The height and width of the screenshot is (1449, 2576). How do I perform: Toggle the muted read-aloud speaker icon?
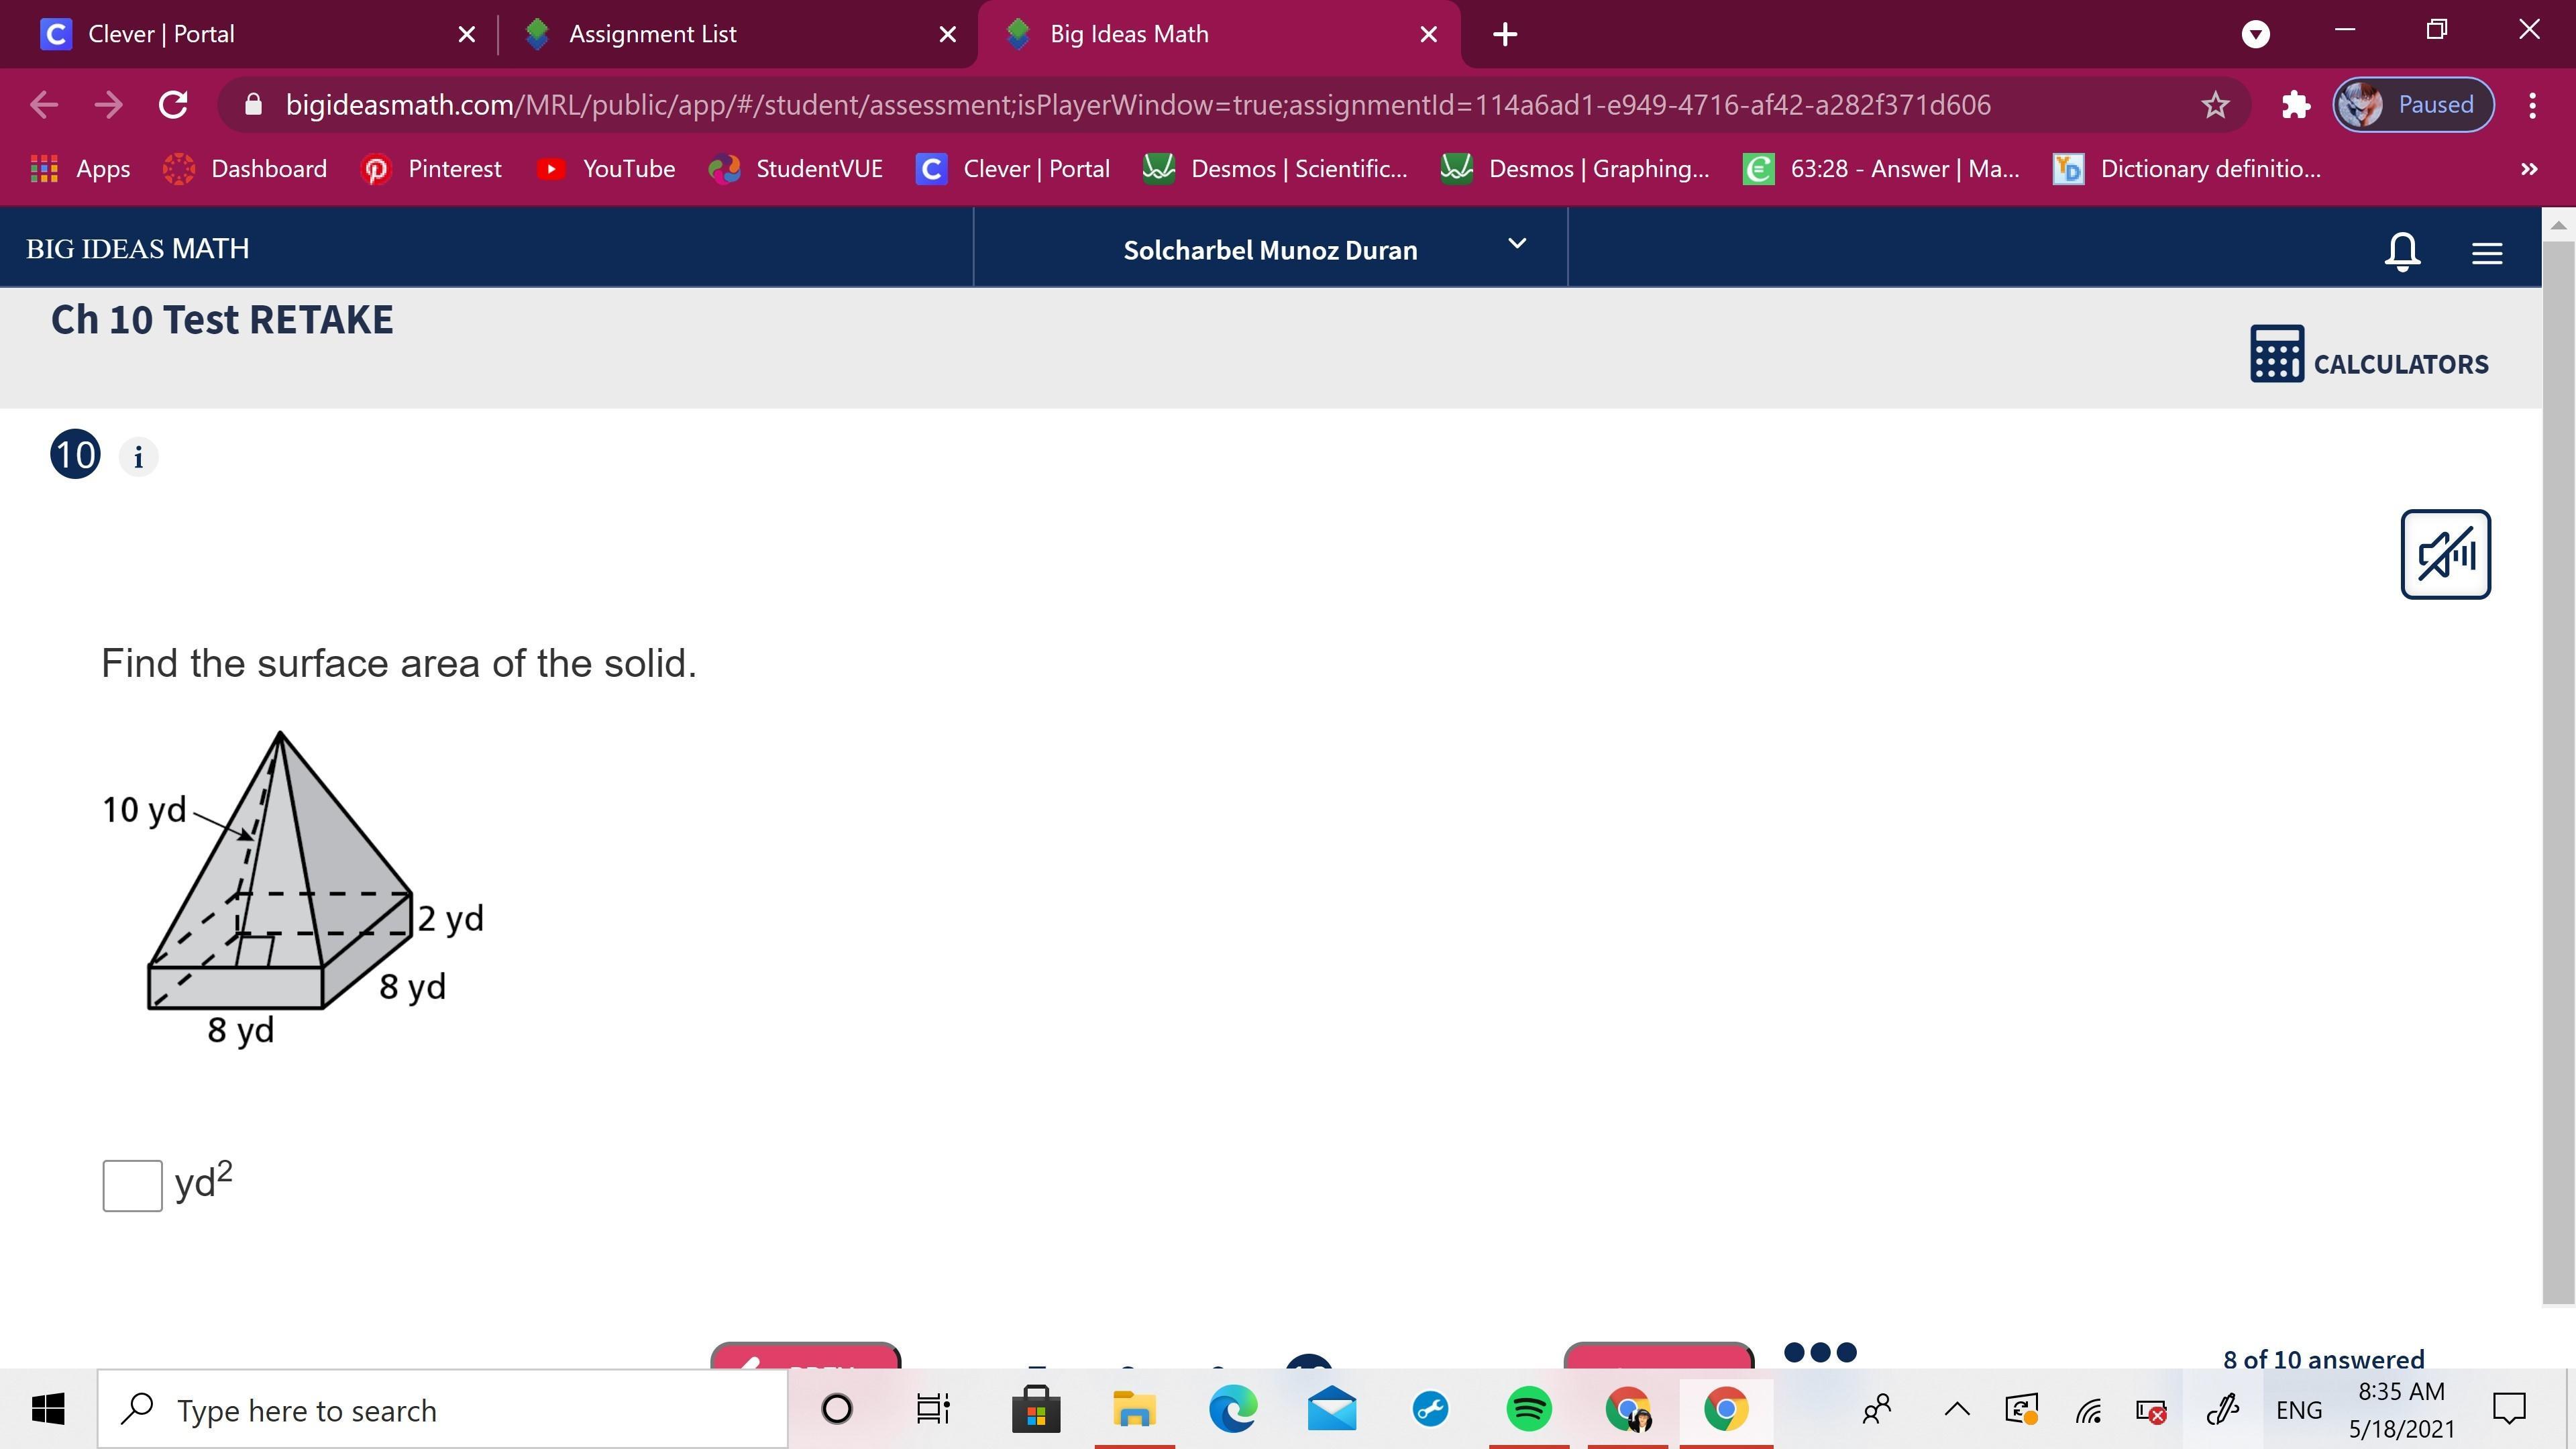tap(2445, 554)
